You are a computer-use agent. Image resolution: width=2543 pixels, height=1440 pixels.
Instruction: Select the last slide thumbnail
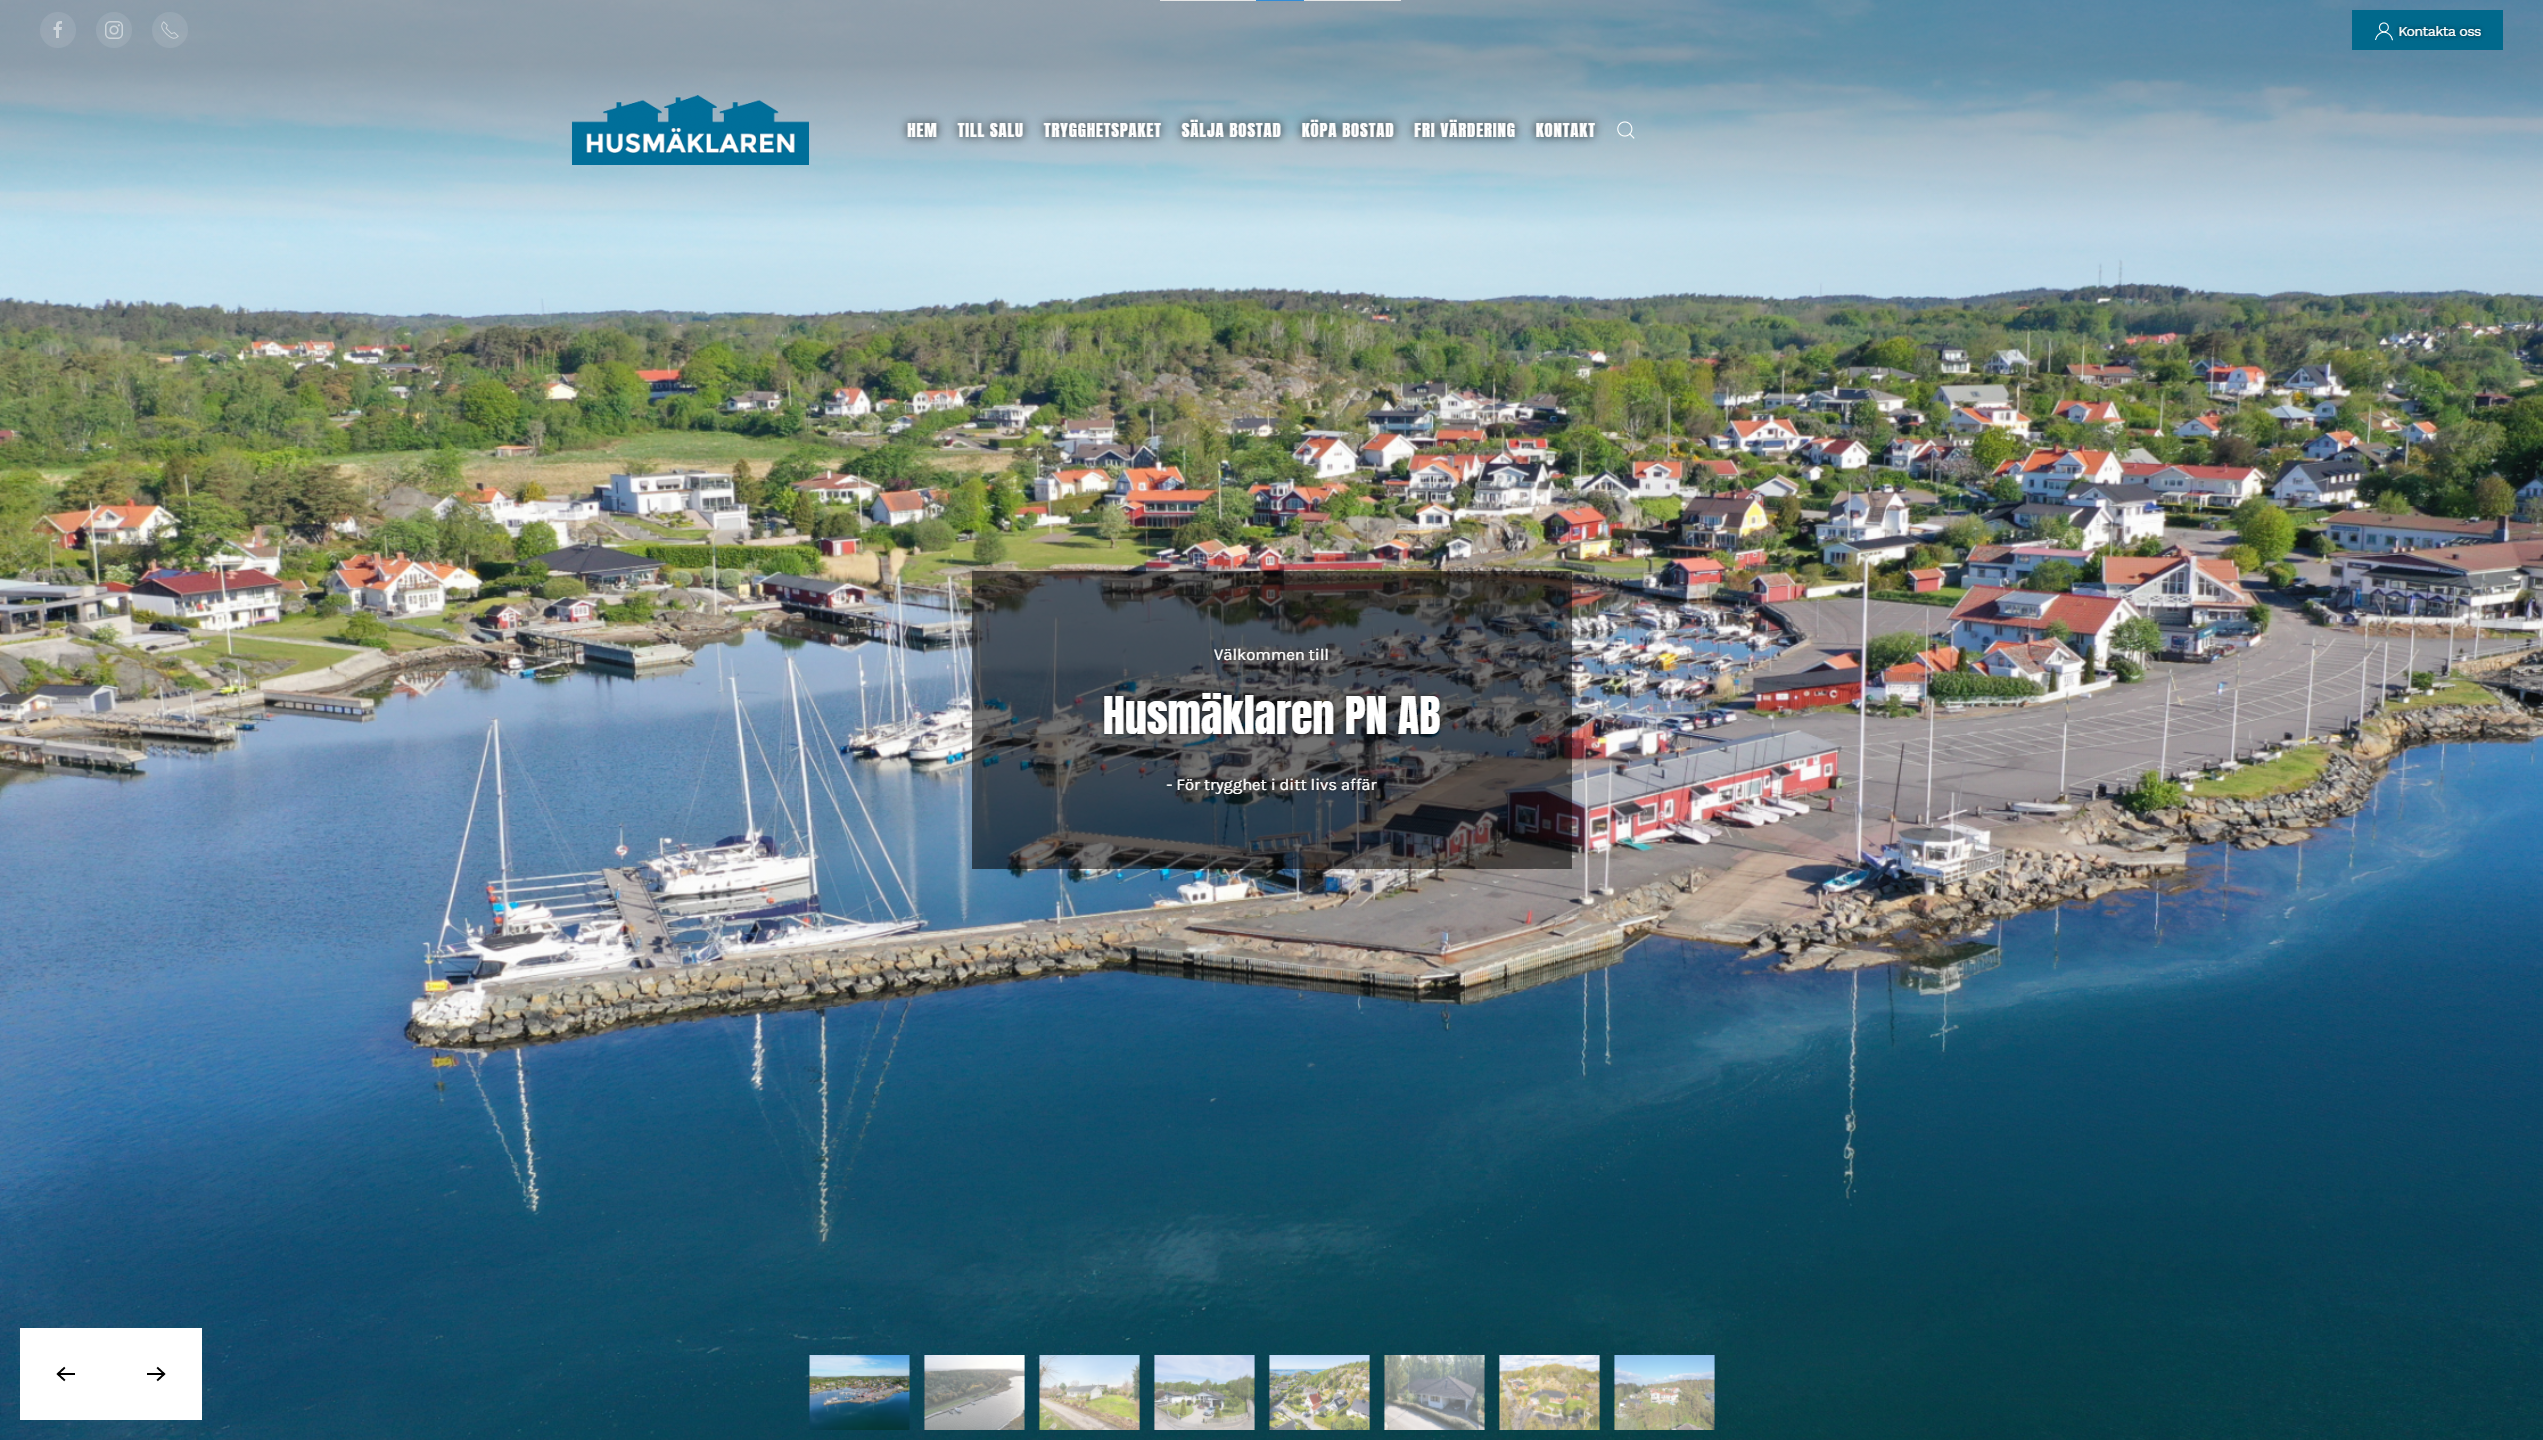click(x=1664, y=1392)
